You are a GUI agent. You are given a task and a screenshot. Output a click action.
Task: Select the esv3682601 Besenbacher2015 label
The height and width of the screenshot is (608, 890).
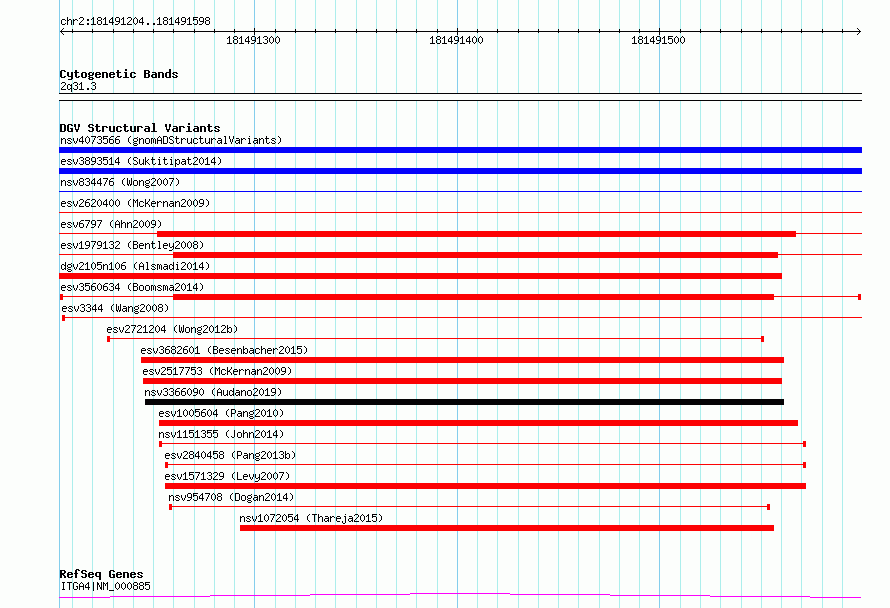click(224, 350)
